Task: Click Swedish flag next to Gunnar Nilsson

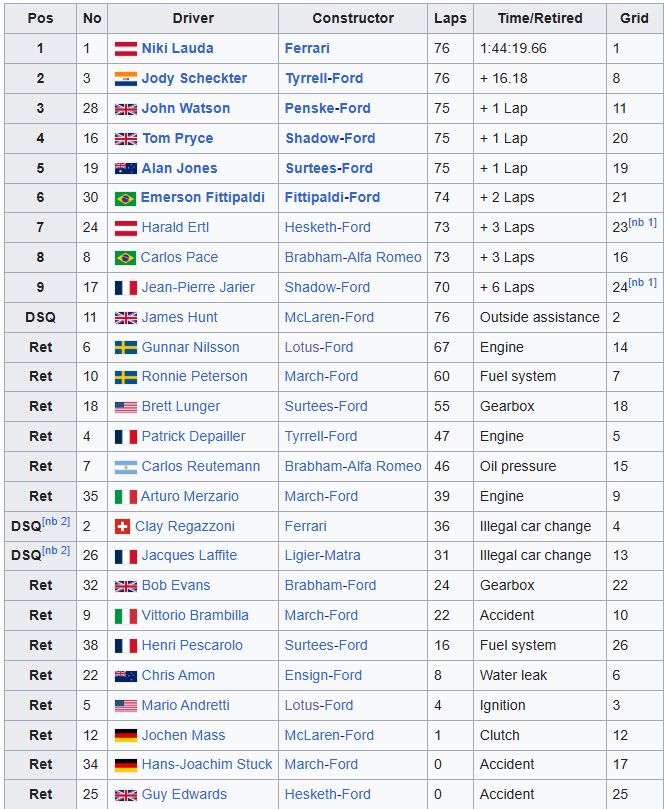Action: coord(125,348)
